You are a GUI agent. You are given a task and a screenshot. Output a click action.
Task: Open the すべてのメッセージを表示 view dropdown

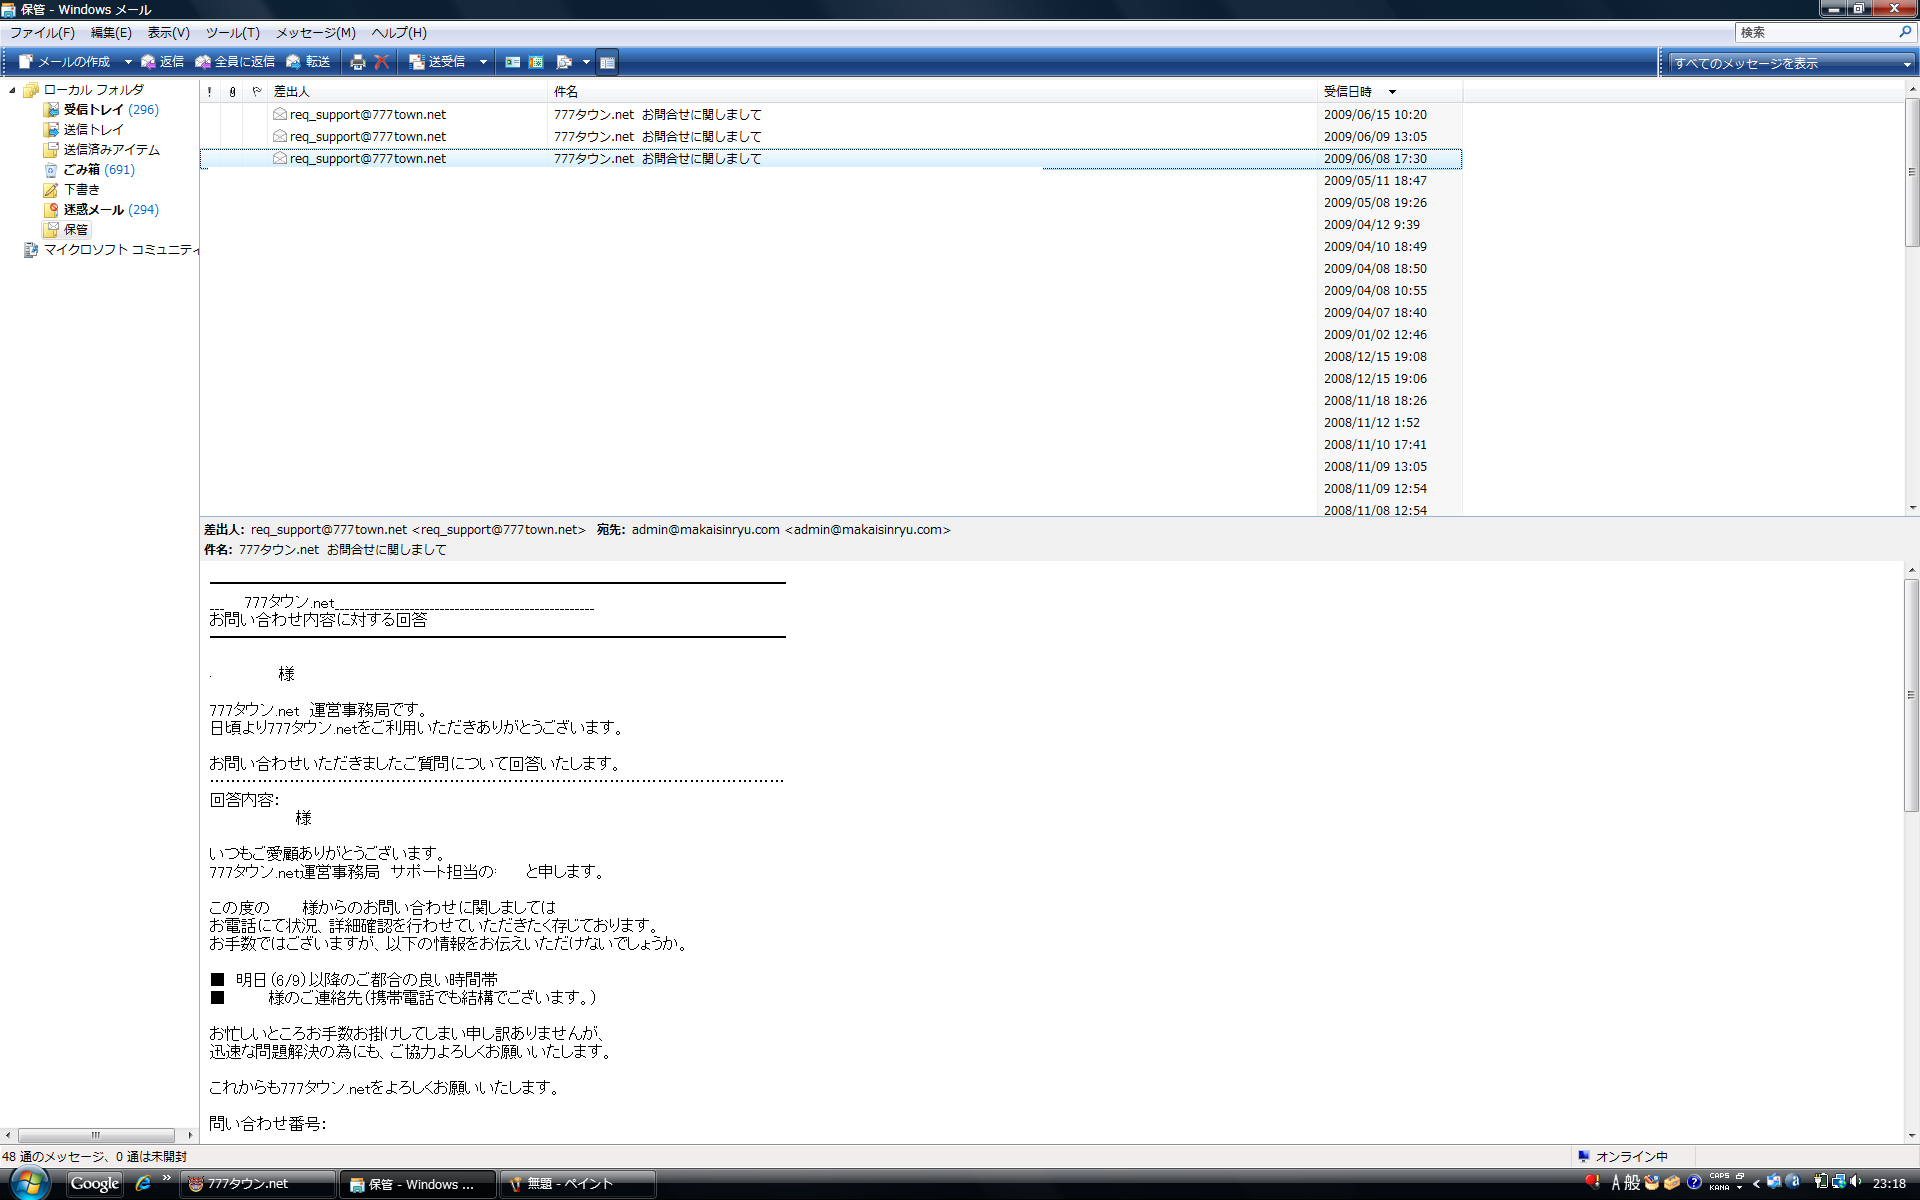tap(1790, 63)
